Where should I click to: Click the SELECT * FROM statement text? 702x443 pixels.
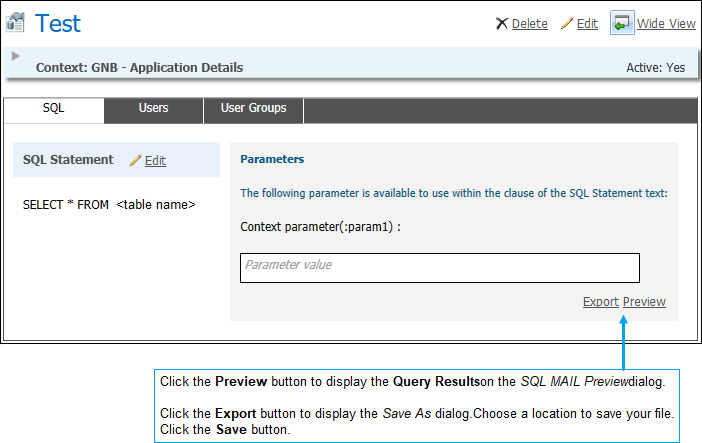[x=108, y=204]
